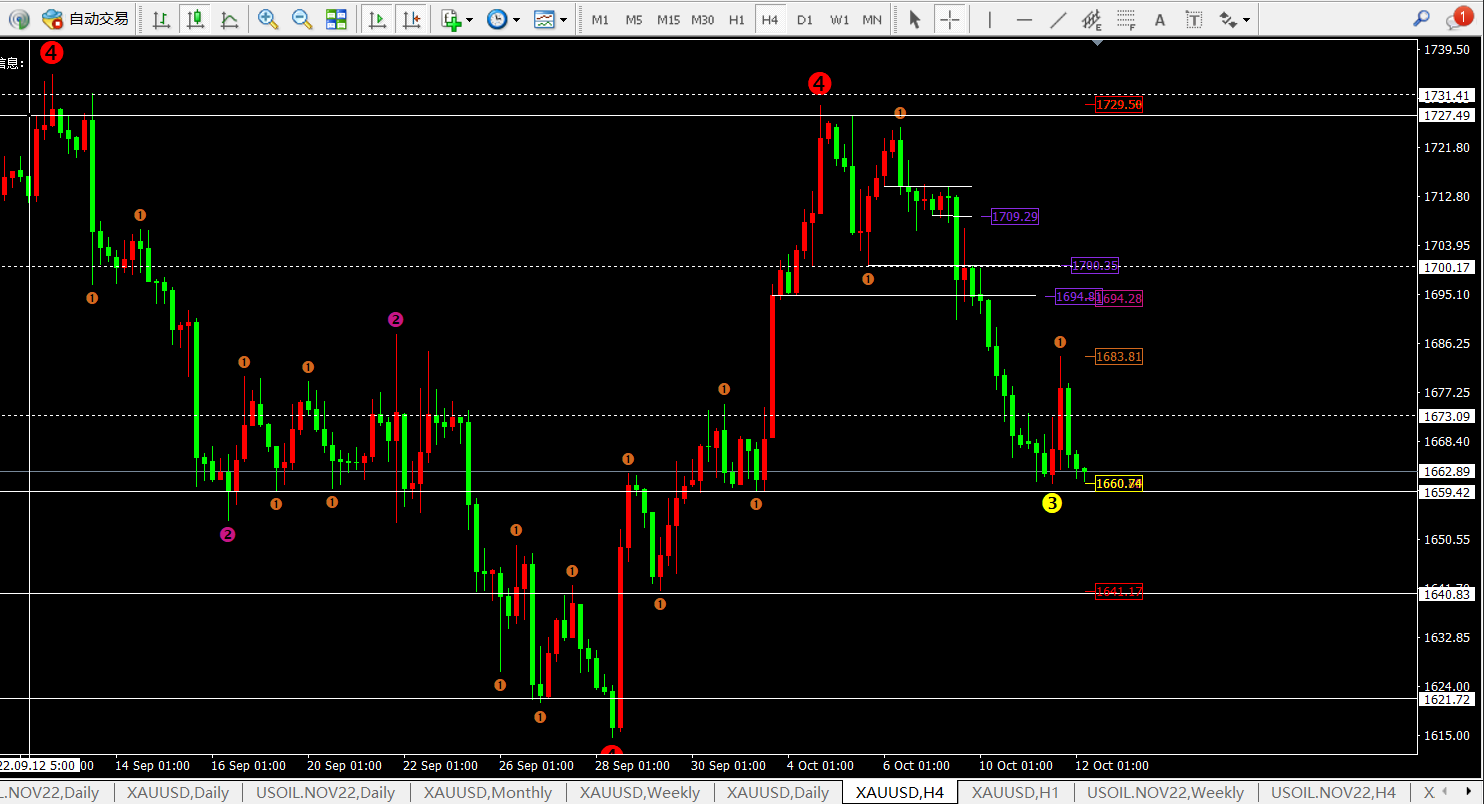This screenshot has height=804, width=1484.
Task: Click the 自动交易 auto trading button
Action: click(86, 19)
